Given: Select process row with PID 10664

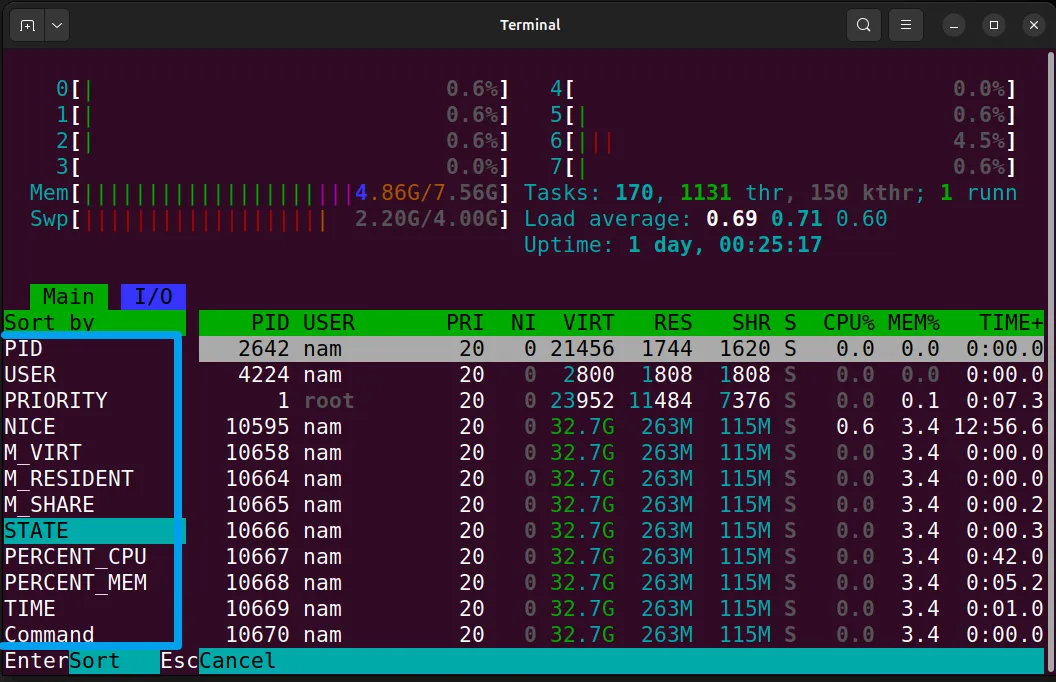Looking at the screenshot, I should 621,479.
